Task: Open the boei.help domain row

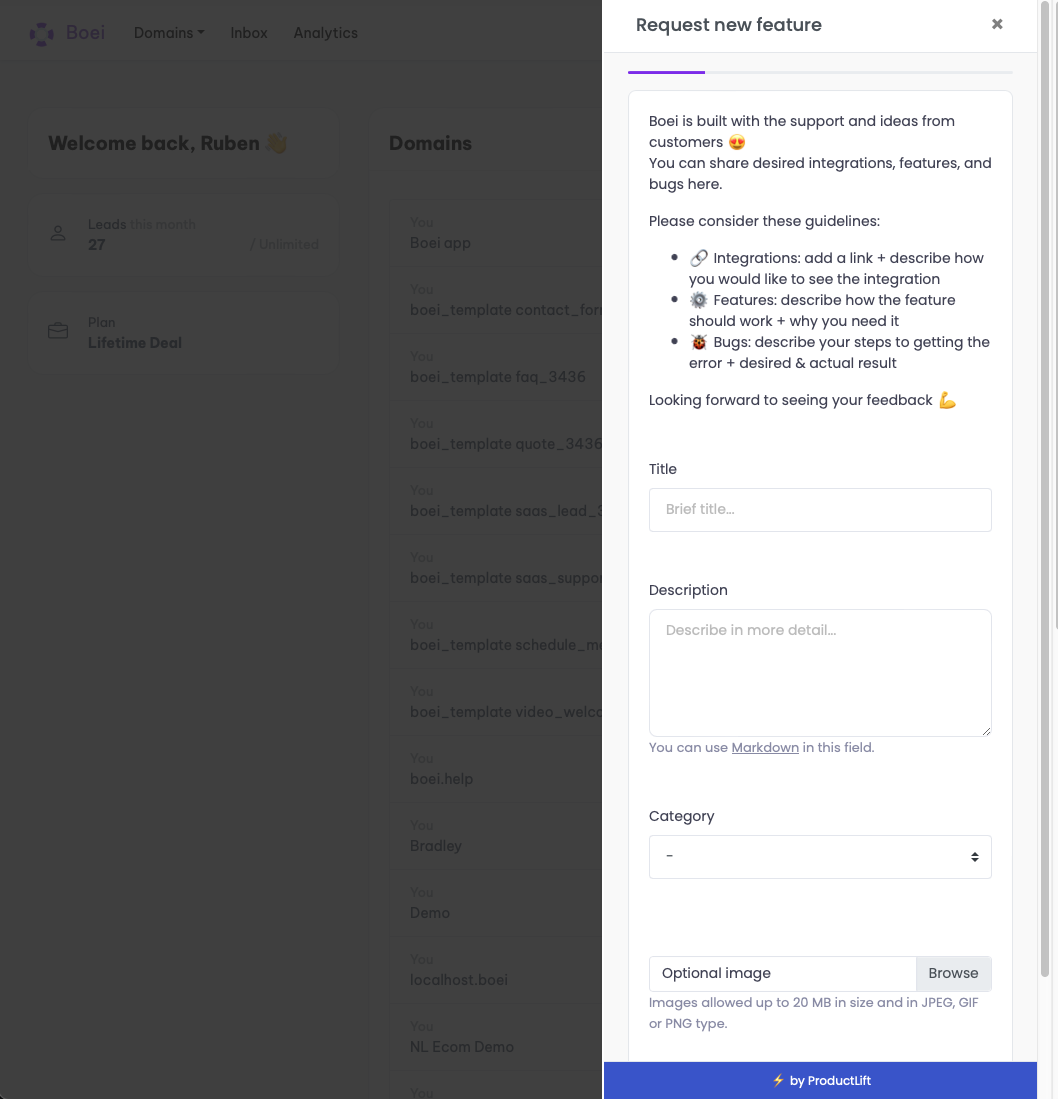Action: click(x=441, y=779)
